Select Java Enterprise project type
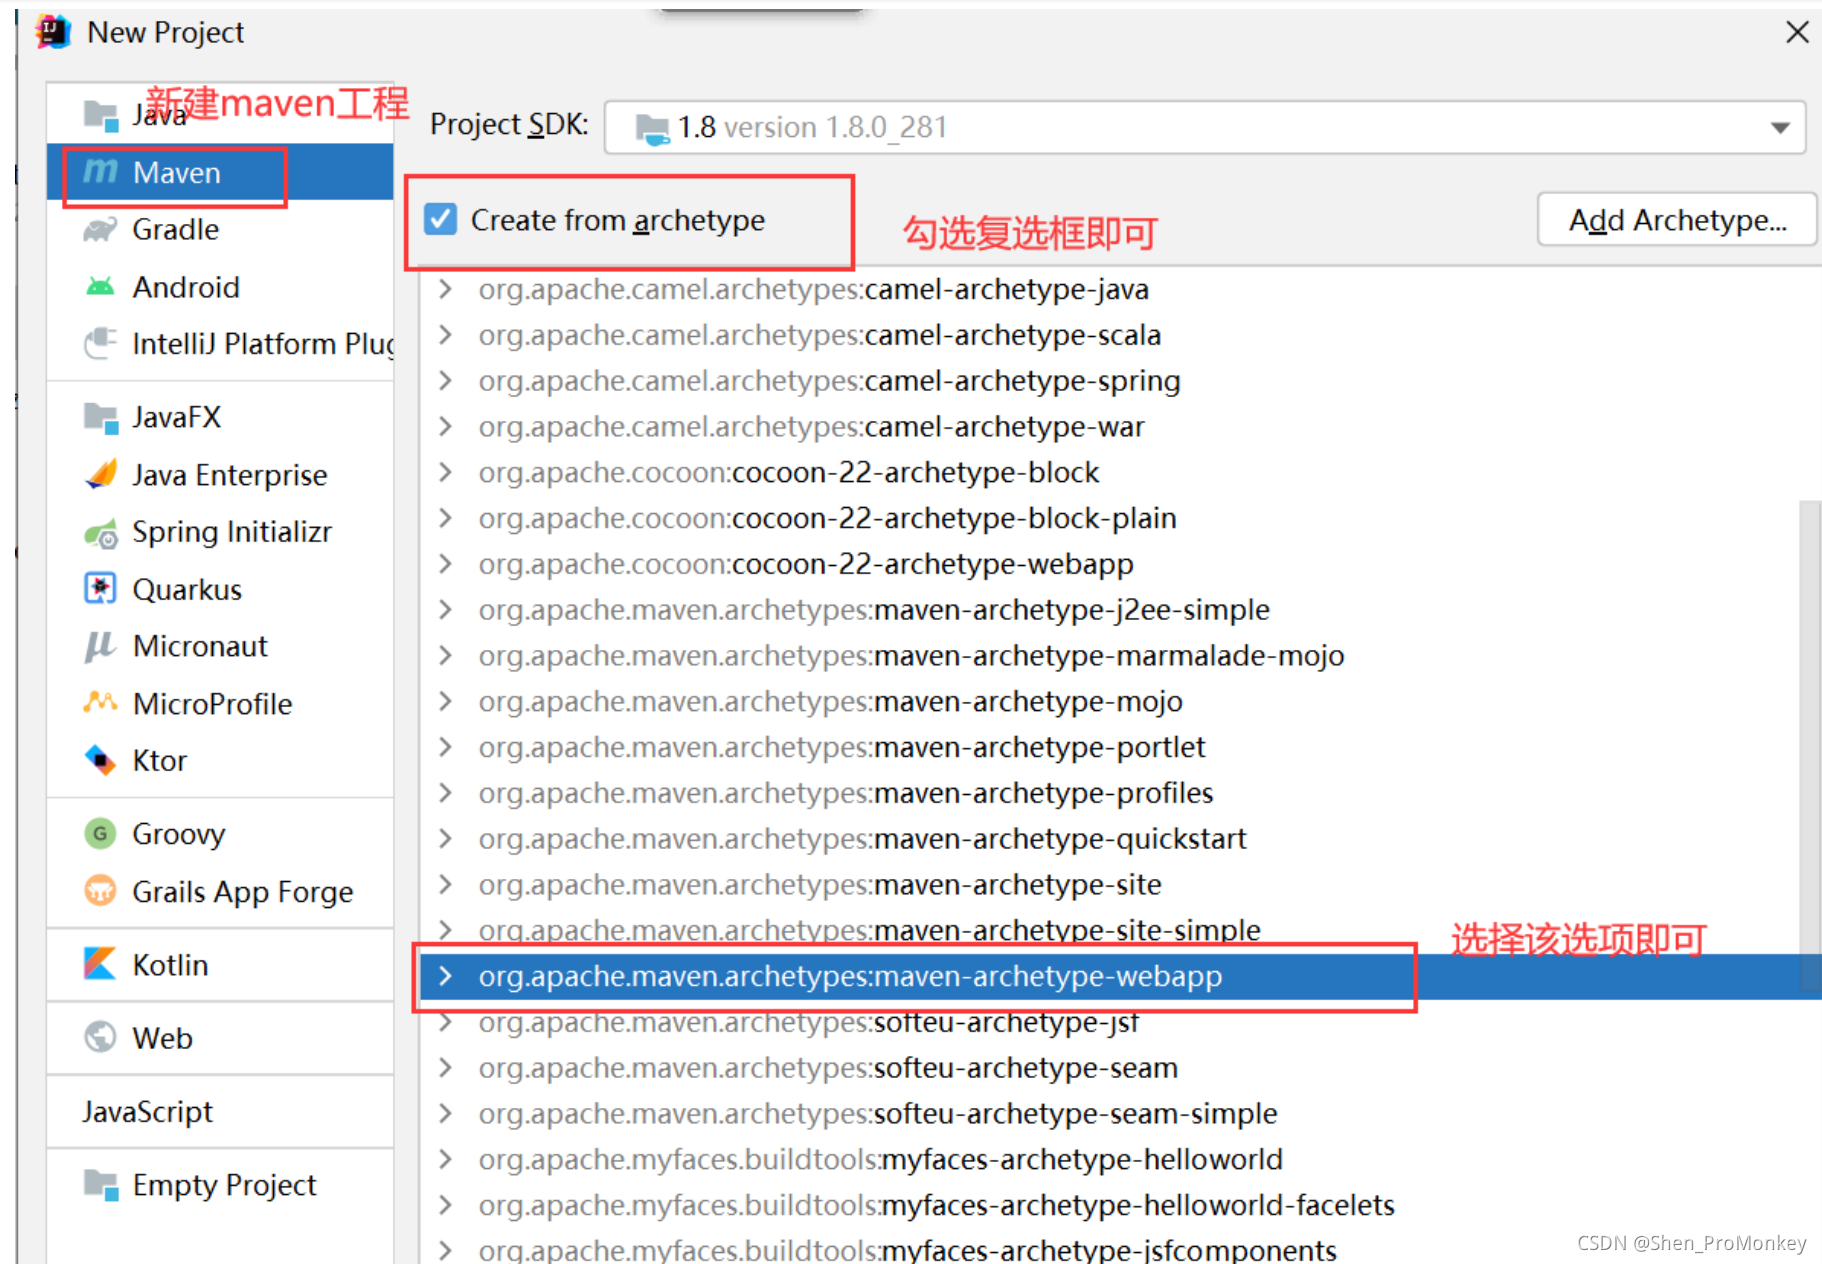Image resolution: width=1822 pixels, height=1264 pixels. point(220,474)
